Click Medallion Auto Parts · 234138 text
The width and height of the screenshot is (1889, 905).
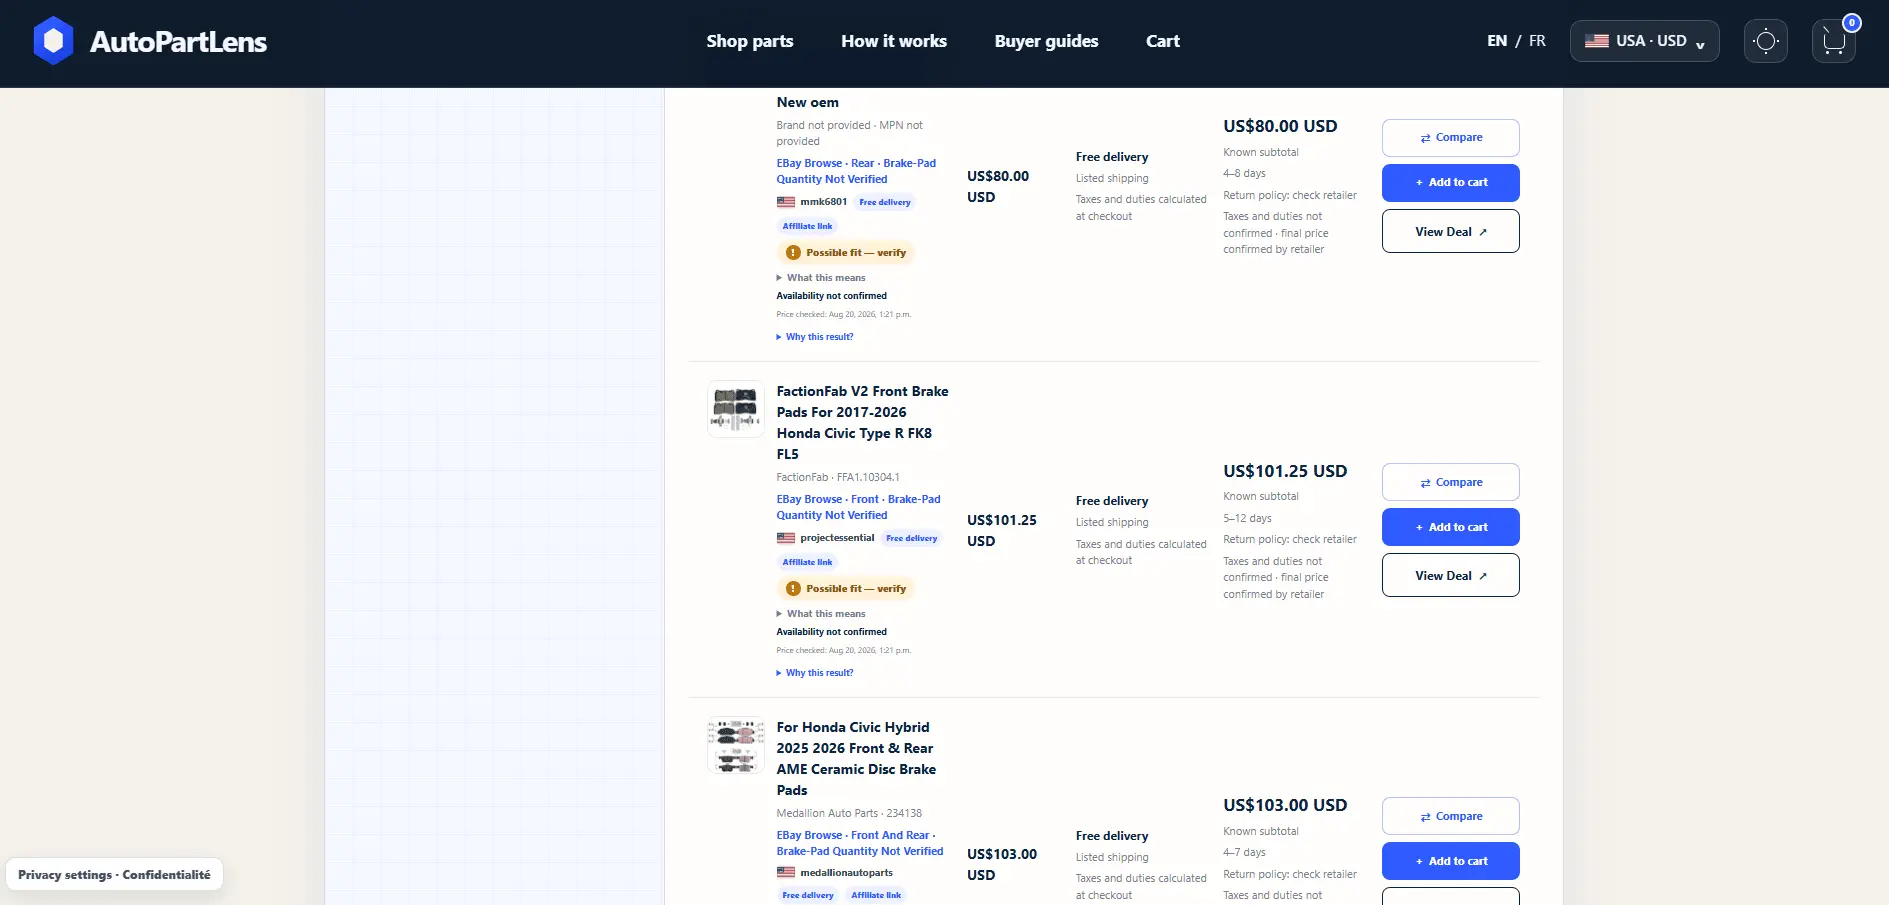click(x=849, y=814)
